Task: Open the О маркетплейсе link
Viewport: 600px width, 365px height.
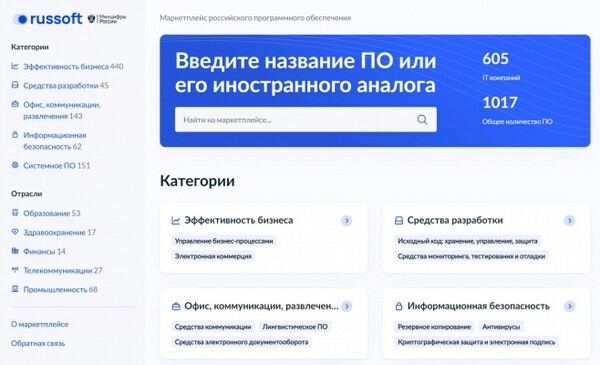Action: [x=40, y=324]
